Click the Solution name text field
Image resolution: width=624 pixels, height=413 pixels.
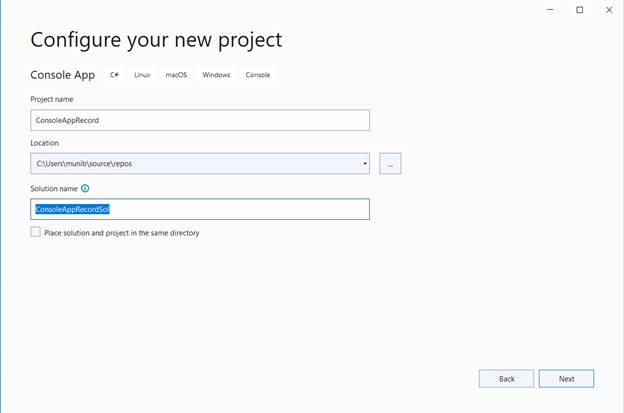point(200,209)
